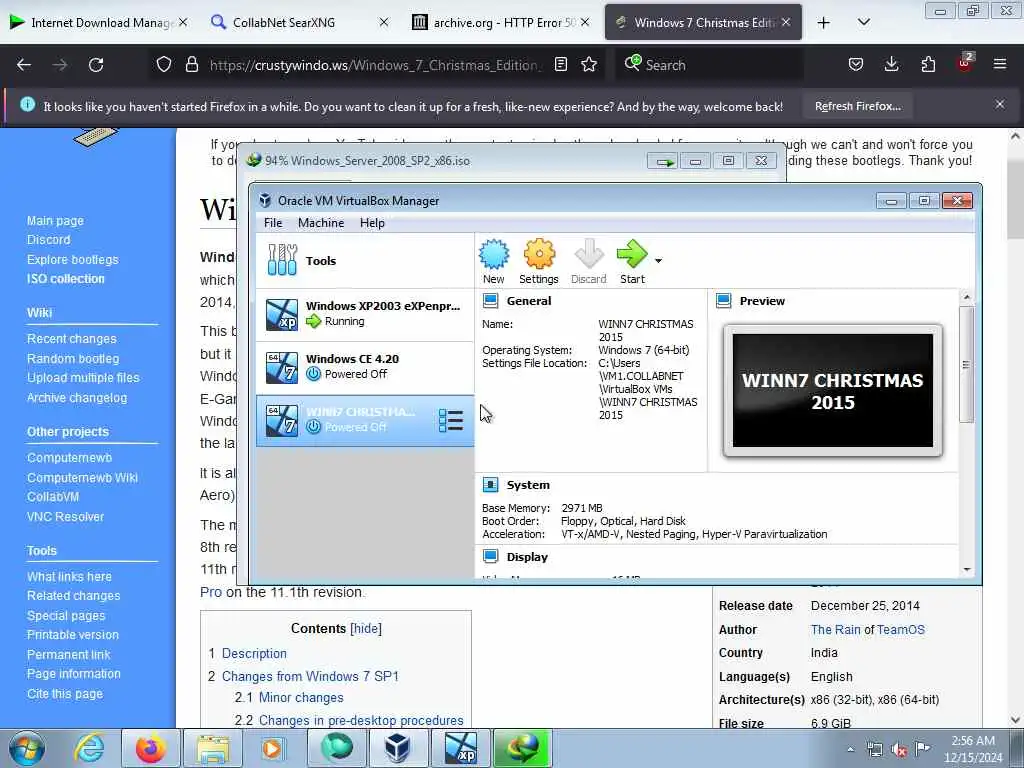Image resolution: width=1024 pixels, height=768 pixels.
Task: Jump to Description contents entry
Action: click(x=254, y=654)
